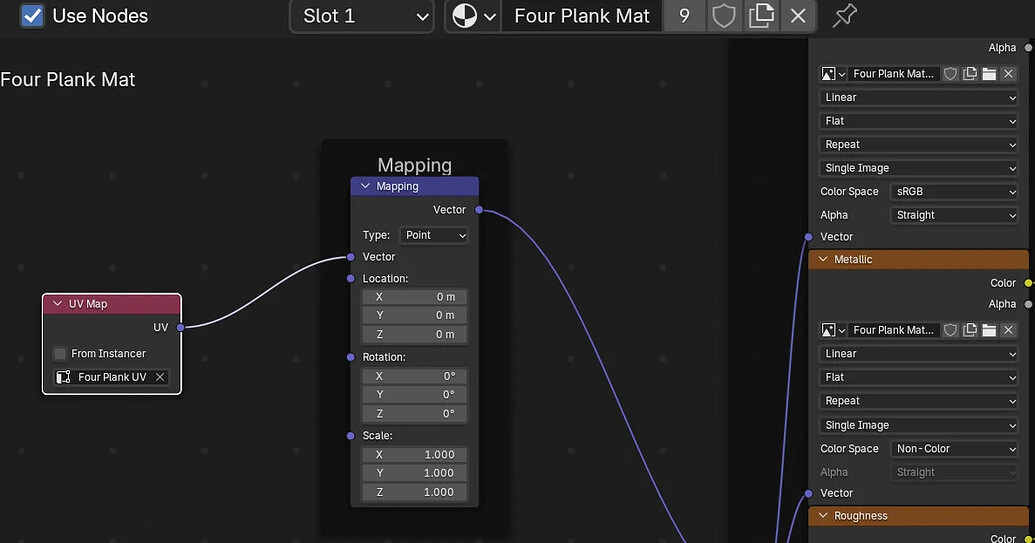Duplicate material with the new material icon

(x=761, y=16)
